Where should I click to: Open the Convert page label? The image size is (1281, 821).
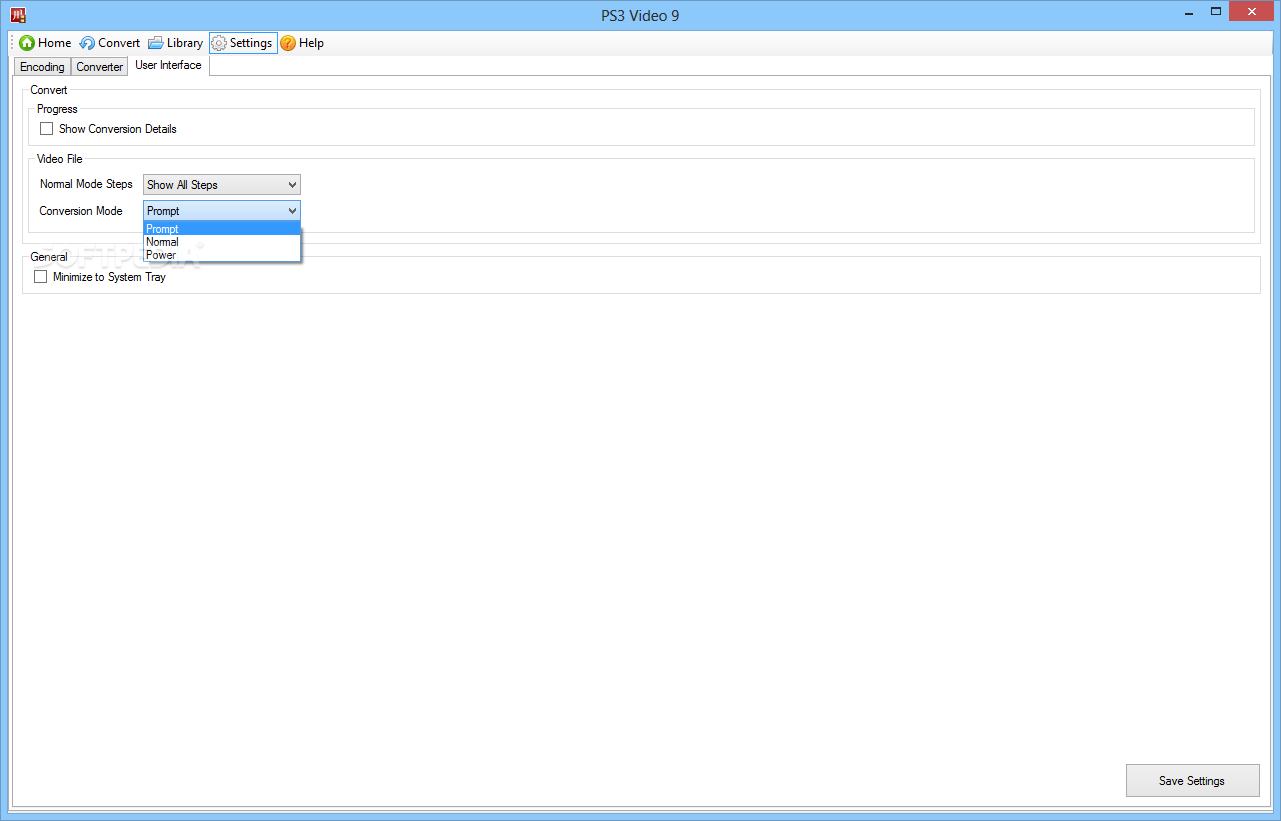(x=119, y=43)
